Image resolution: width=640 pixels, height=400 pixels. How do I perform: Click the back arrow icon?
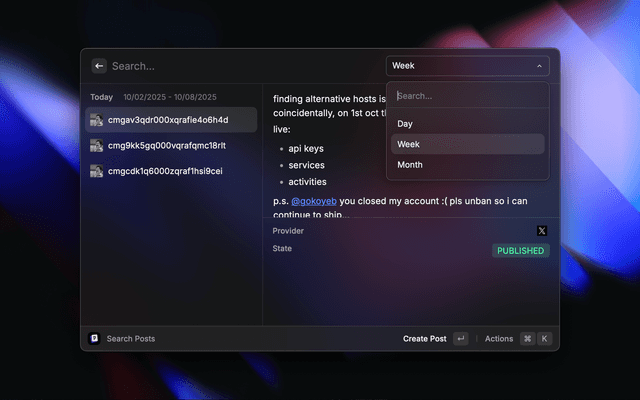coord(99,66)
